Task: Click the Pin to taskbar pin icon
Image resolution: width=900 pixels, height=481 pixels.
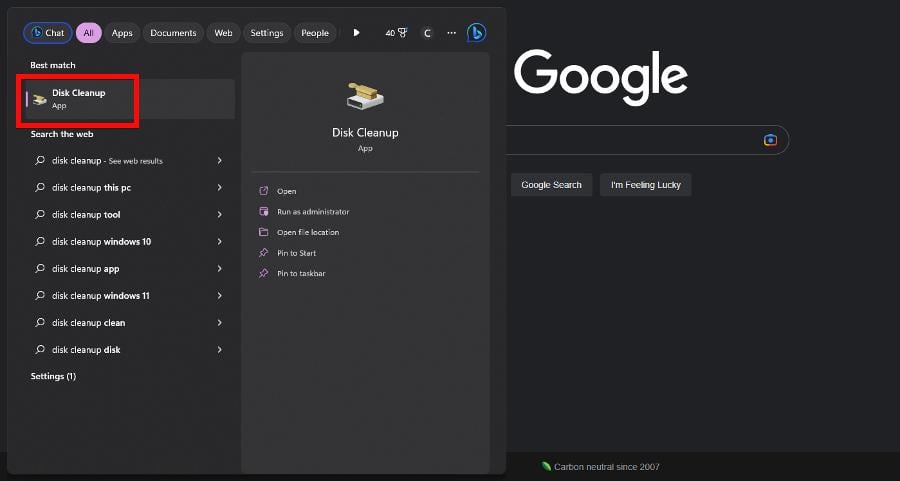Action: pos(263,273)
